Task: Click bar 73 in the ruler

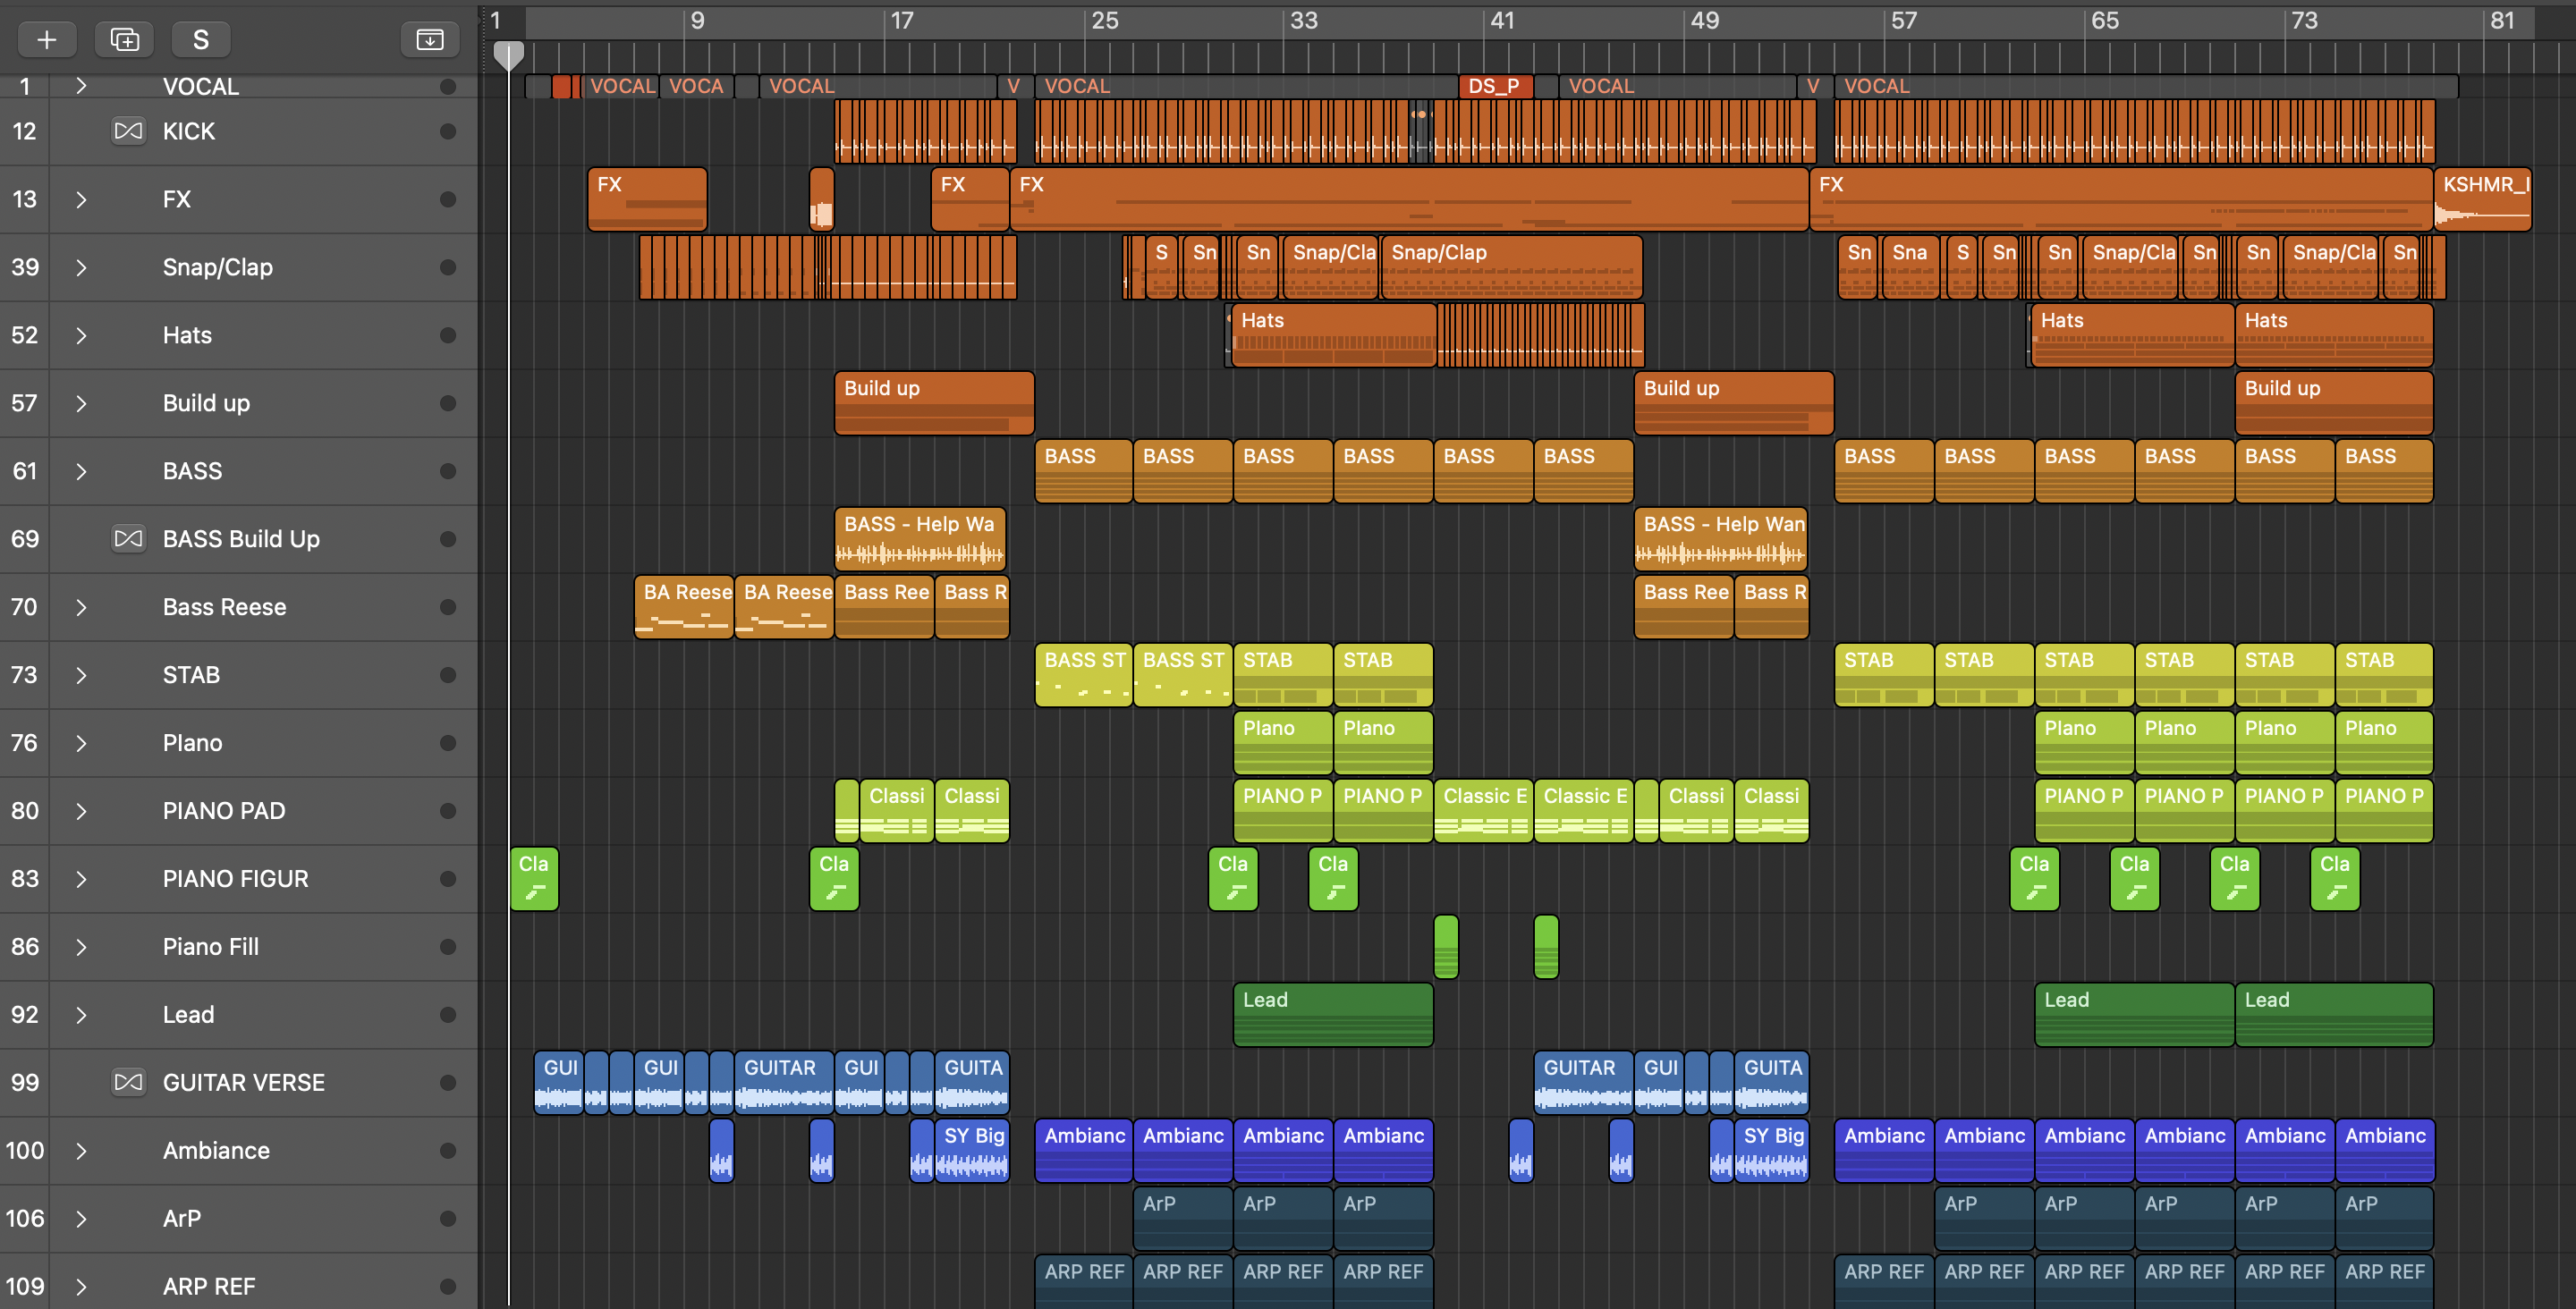Action: point(2304,21)
